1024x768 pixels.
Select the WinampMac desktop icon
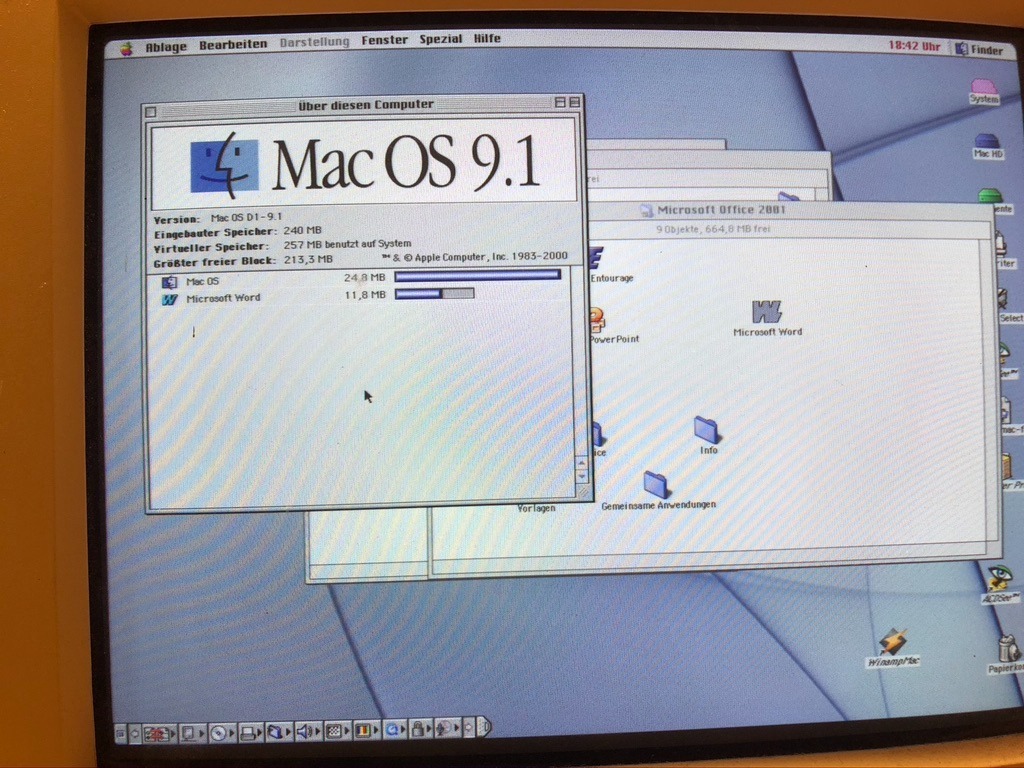[x=892, y=641]
